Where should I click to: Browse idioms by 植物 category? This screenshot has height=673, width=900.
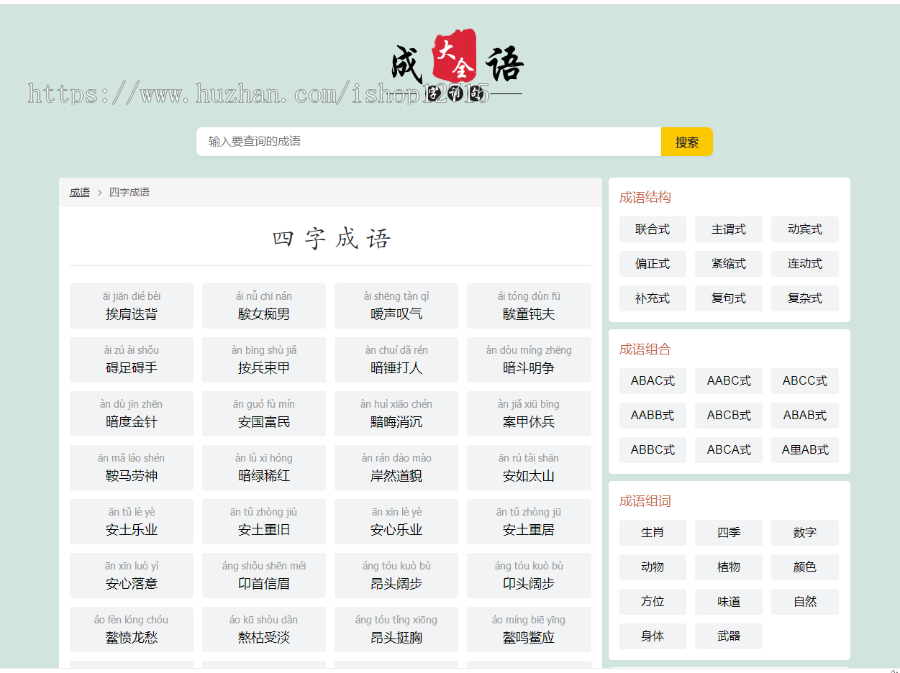tap(728, 567)
